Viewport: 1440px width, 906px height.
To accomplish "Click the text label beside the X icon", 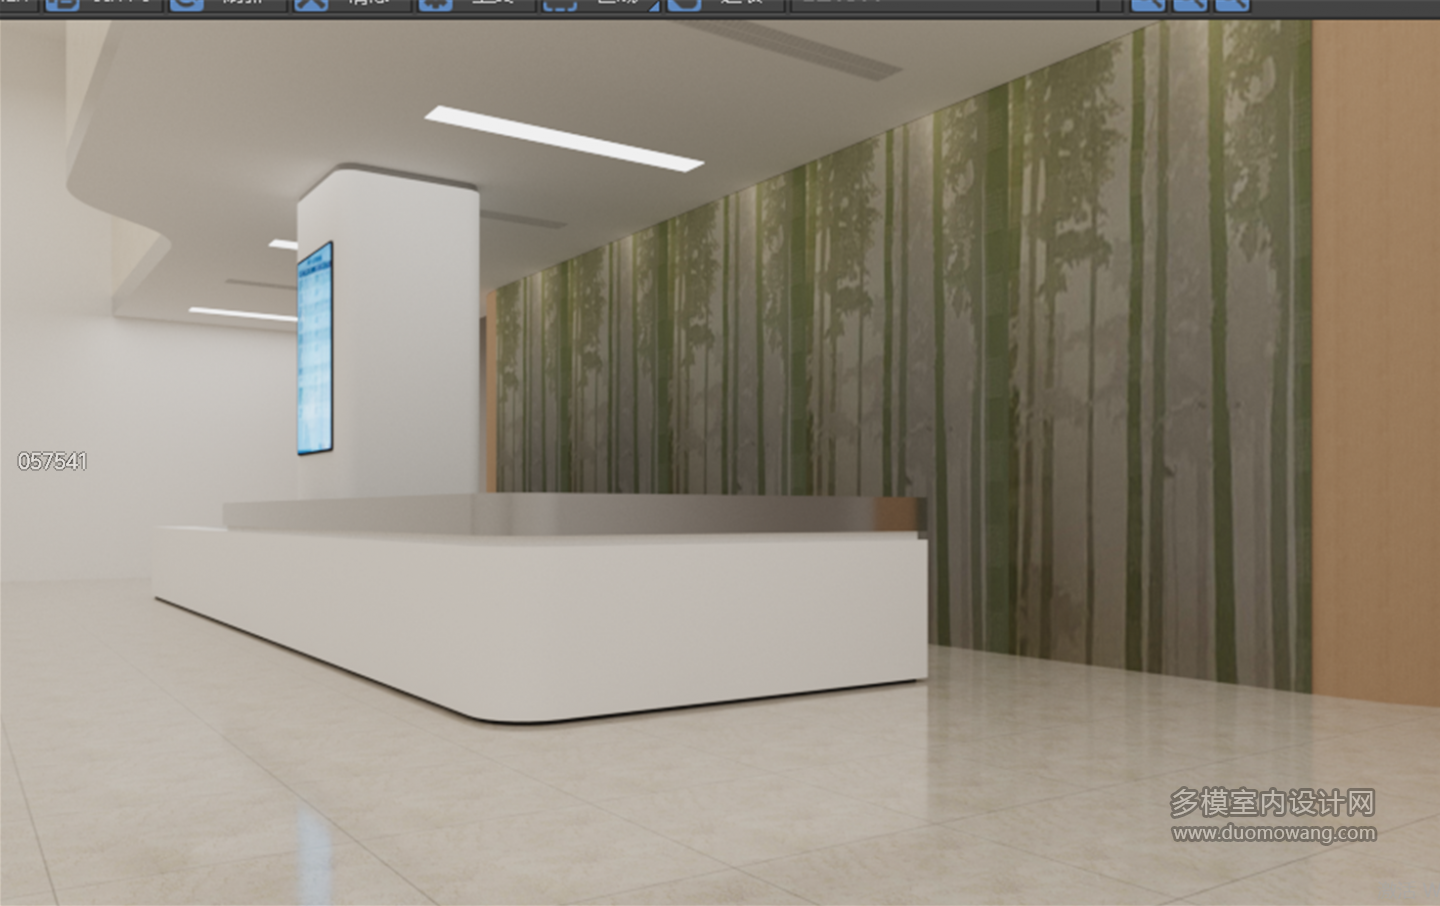I will (x=367, y=3).
